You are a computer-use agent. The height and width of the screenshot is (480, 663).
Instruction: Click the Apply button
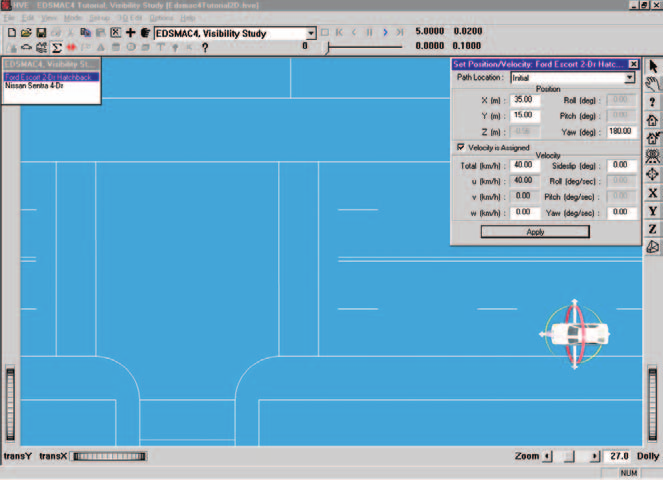(535, 232)
